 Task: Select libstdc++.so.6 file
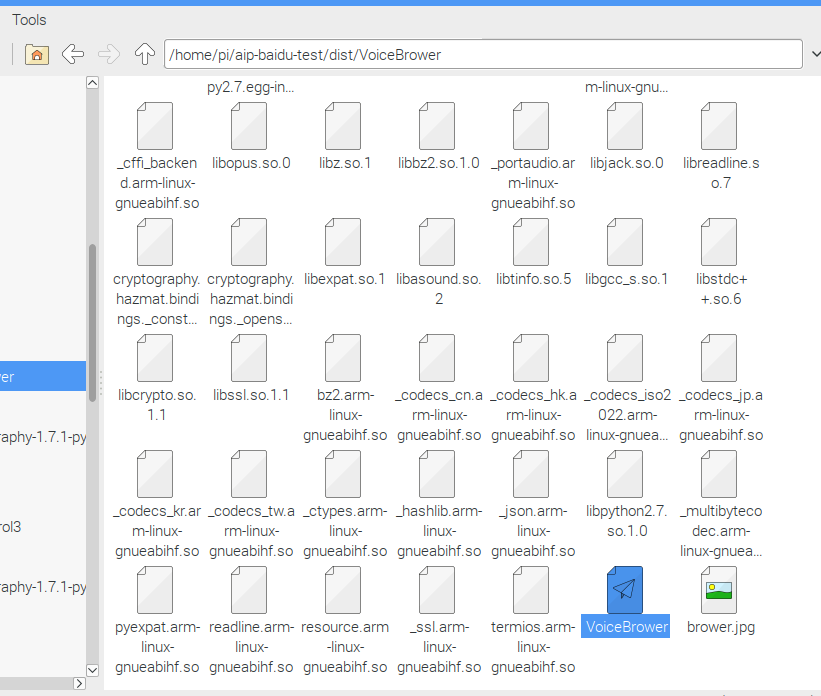coord(720,263)
